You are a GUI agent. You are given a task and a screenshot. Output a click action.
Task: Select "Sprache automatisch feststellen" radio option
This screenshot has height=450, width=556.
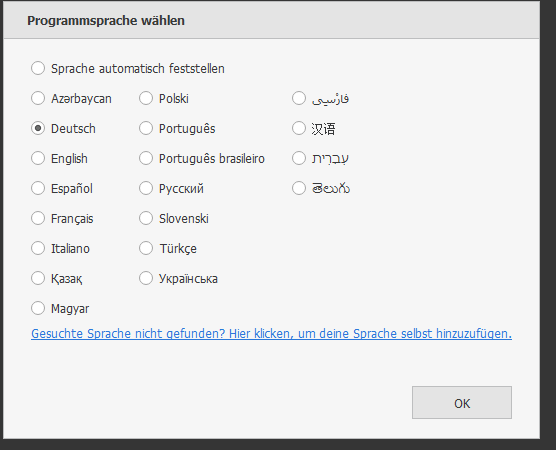coord(38,68)
